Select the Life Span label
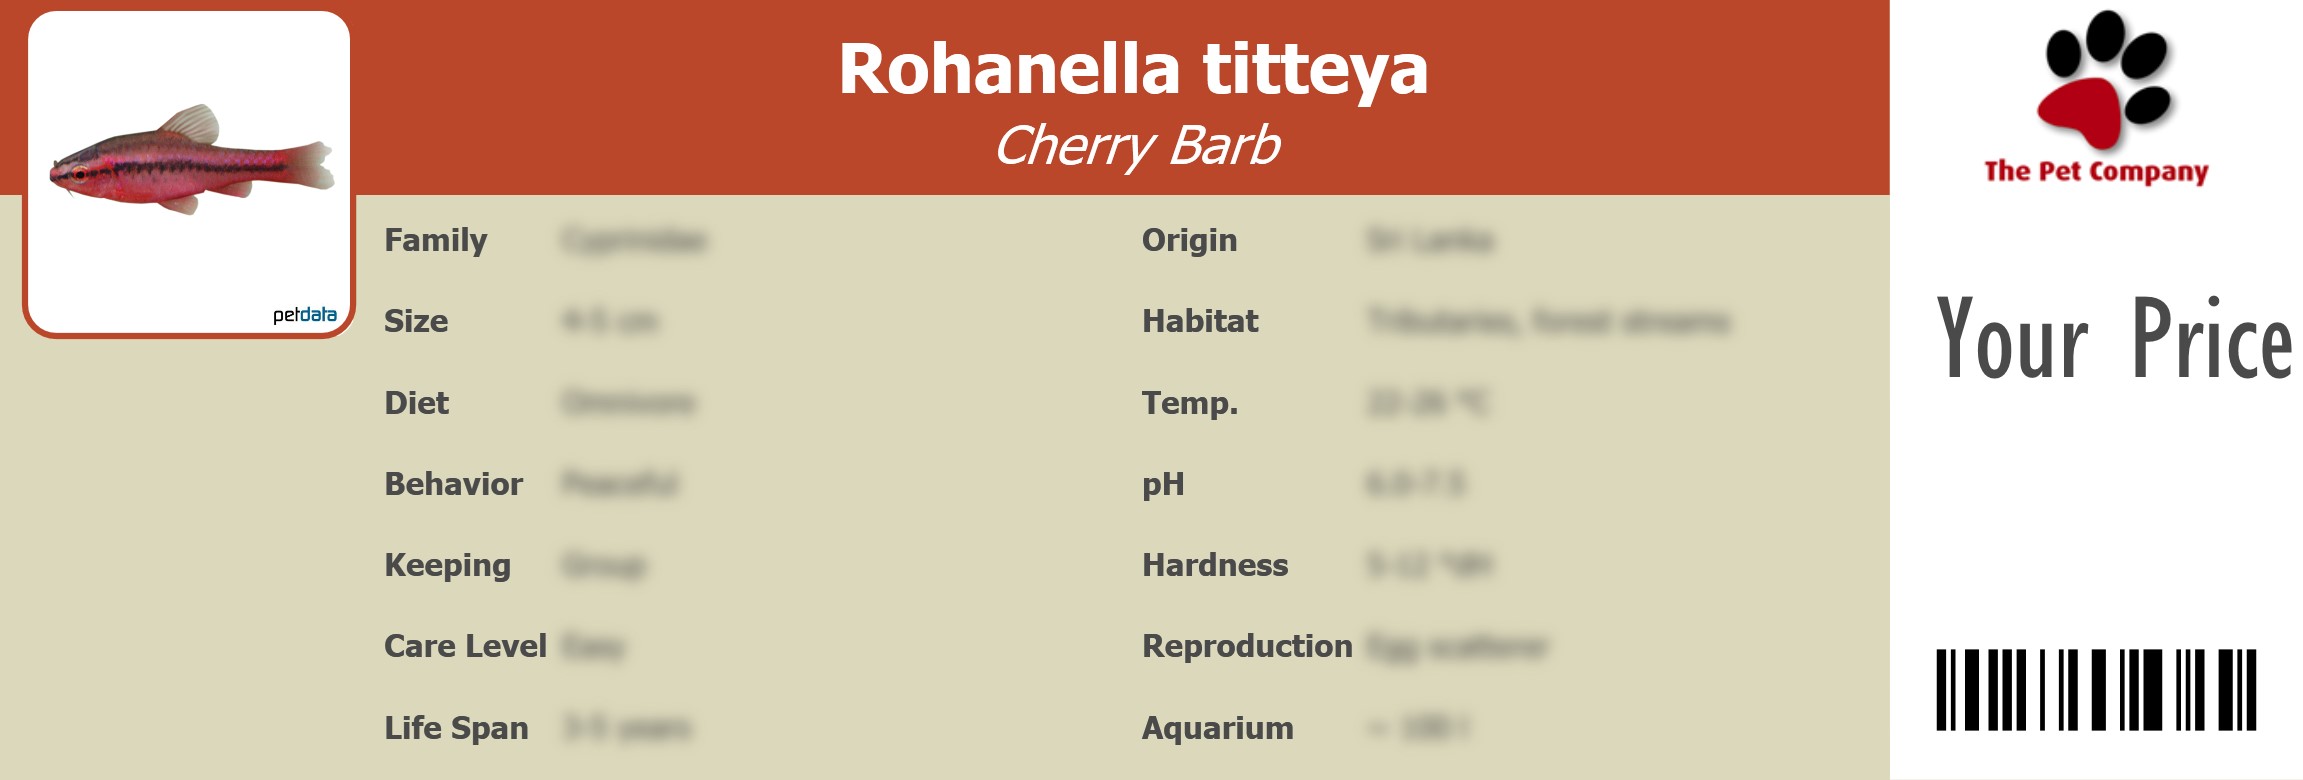2303x780 pixels. (456, 728)
